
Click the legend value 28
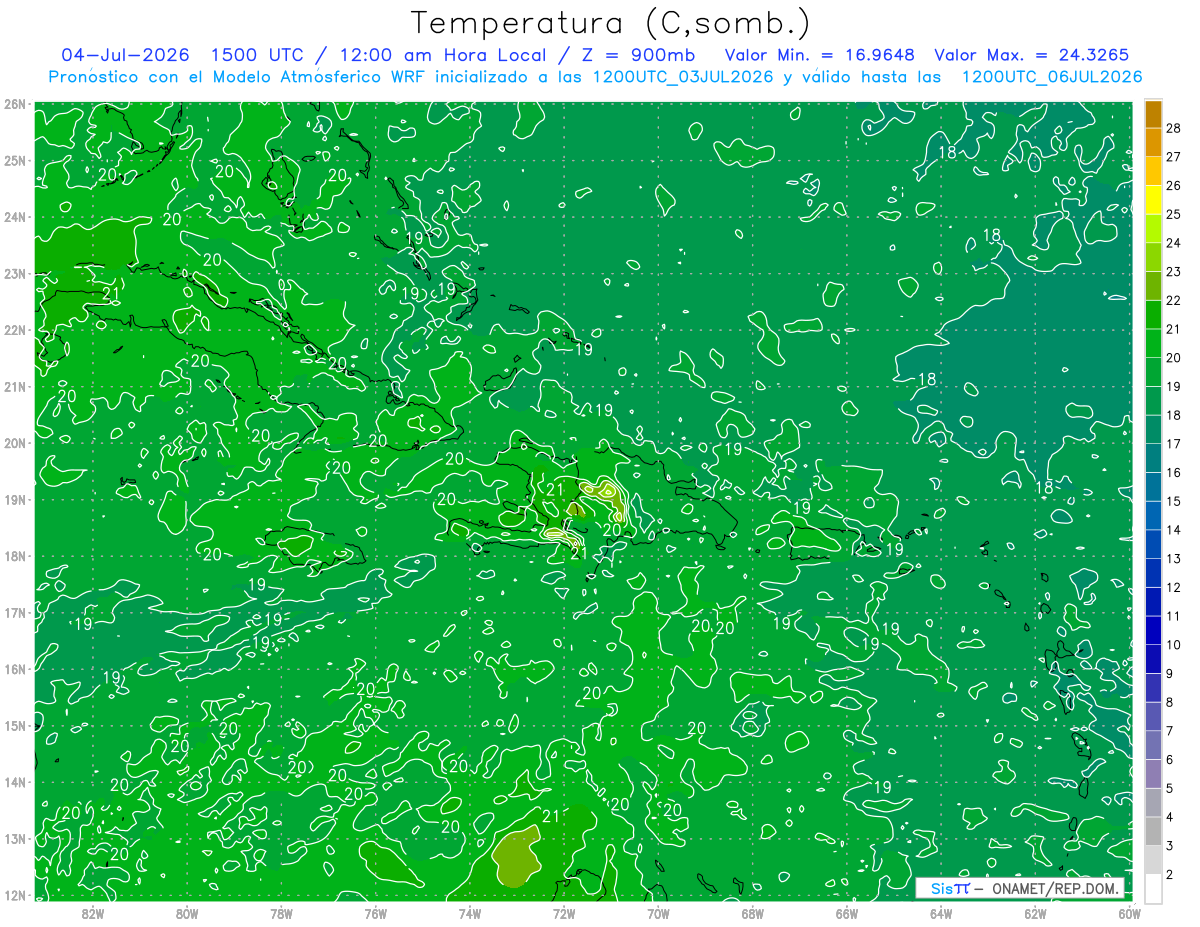pyautogui.click(x=1173, y=128)
